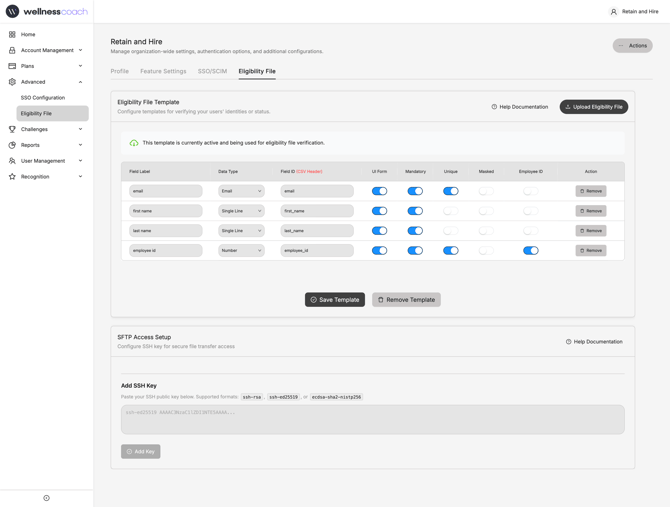Click the Plans card icon
Image resolution: width=670 pixels, height=507 pixels.
coord(12,66)
